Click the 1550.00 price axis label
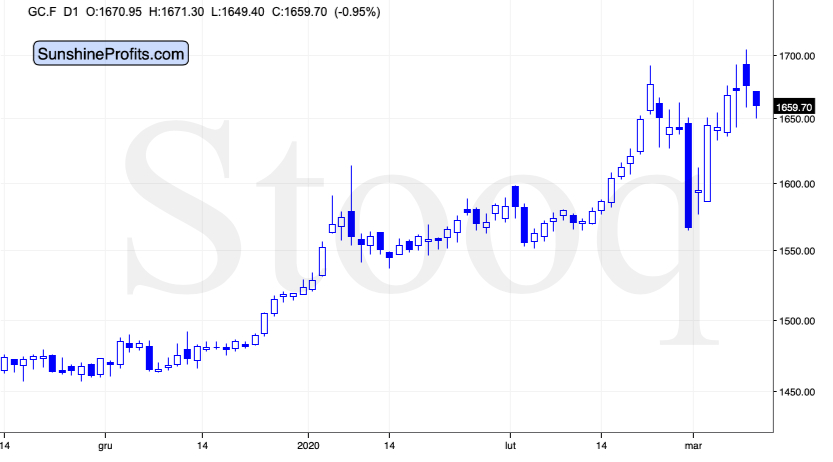The height and width of the screenshot is (462, 833). point(797,251)
